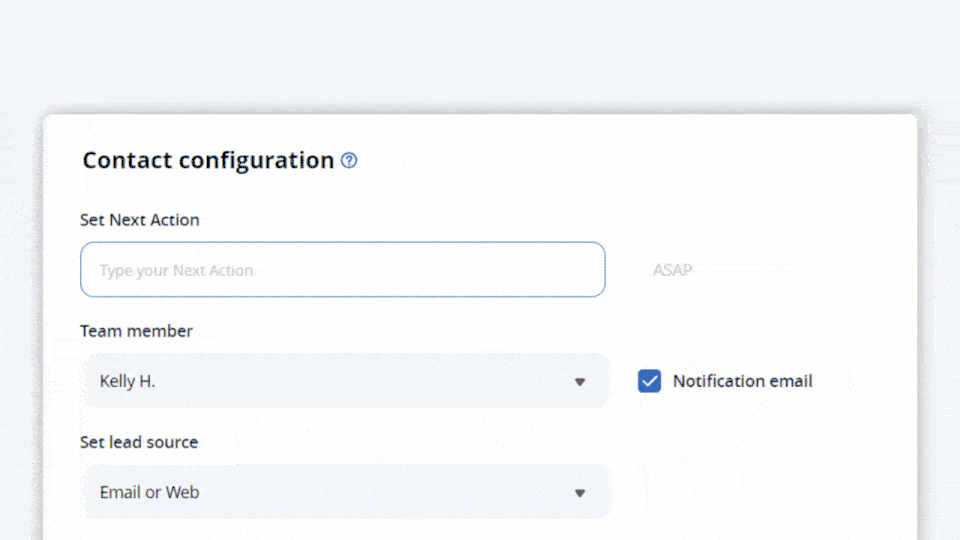Click the Team member dropdown arrow
The width and height of the screenshot is (960, 540).
(x=580, y=382)
